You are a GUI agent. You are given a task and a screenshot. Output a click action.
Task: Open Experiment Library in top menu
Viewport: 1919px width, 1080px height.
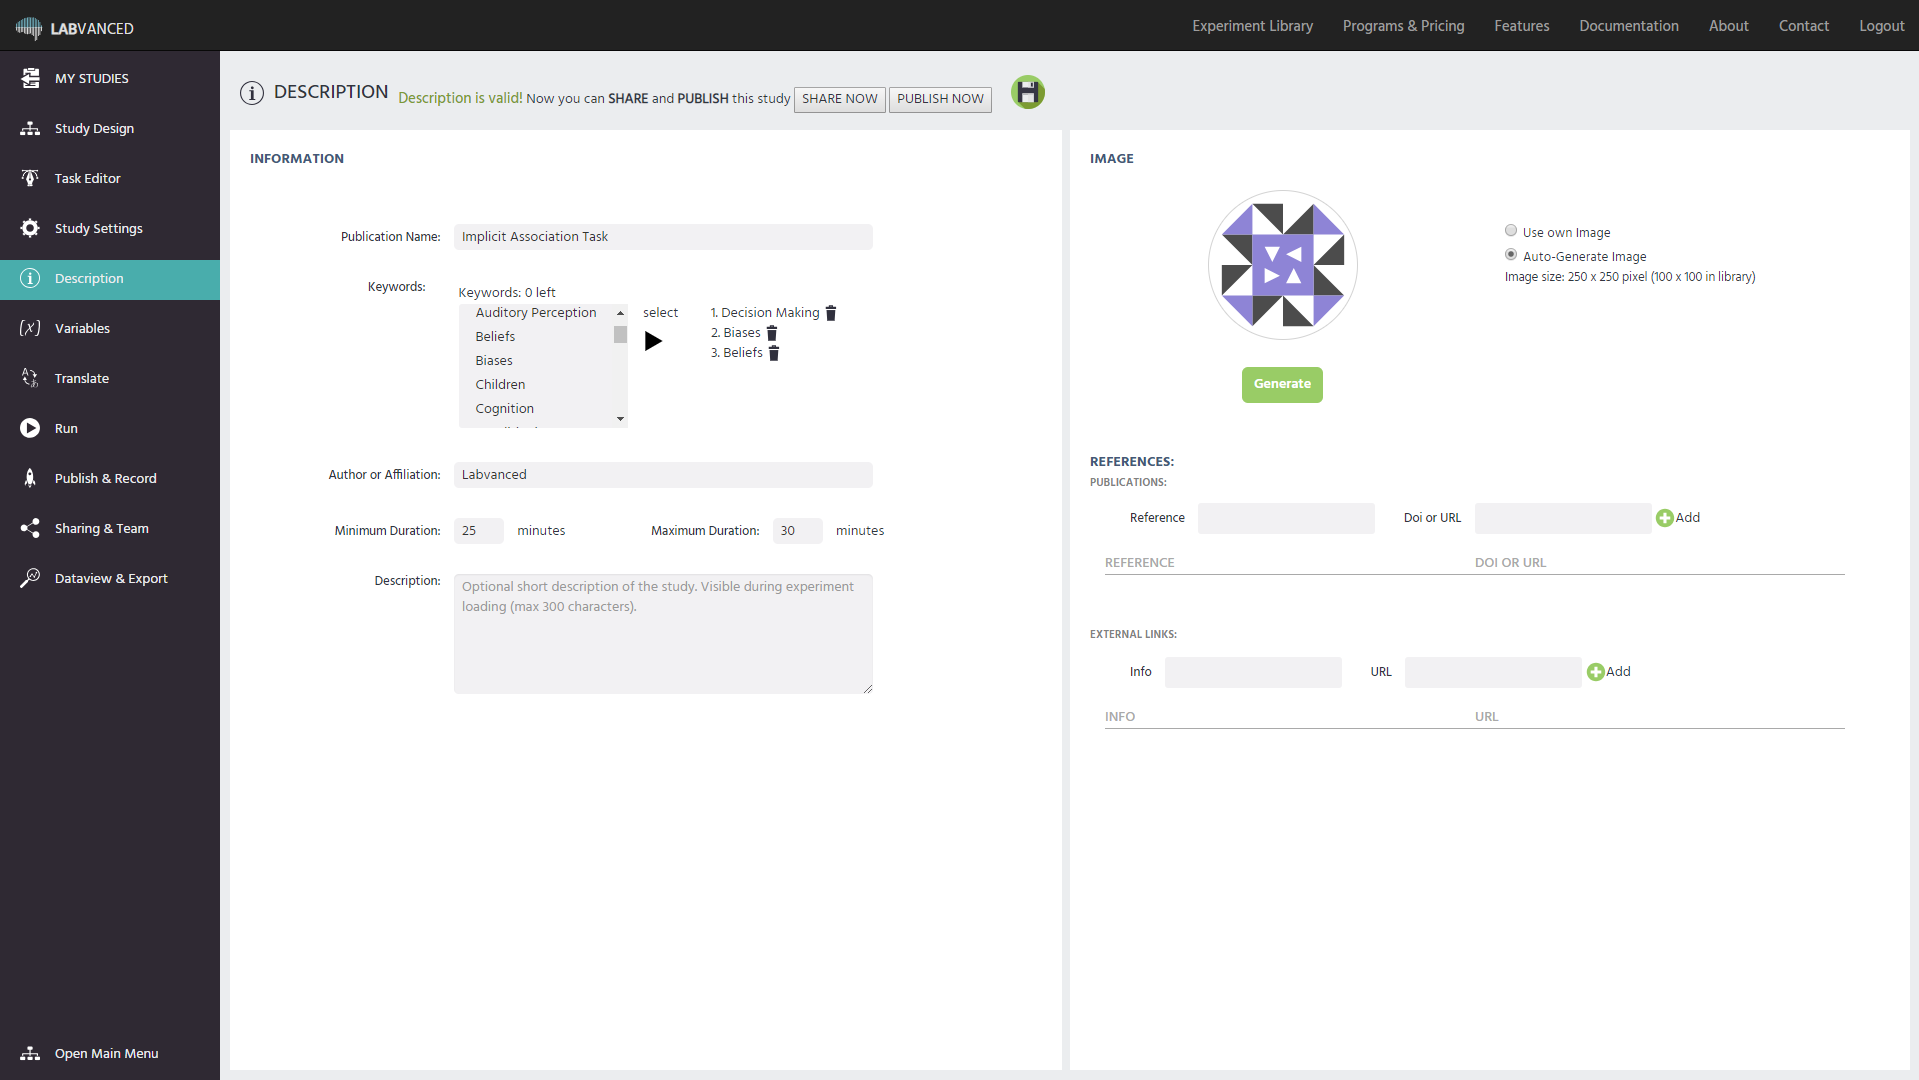tap(1252, 26)
